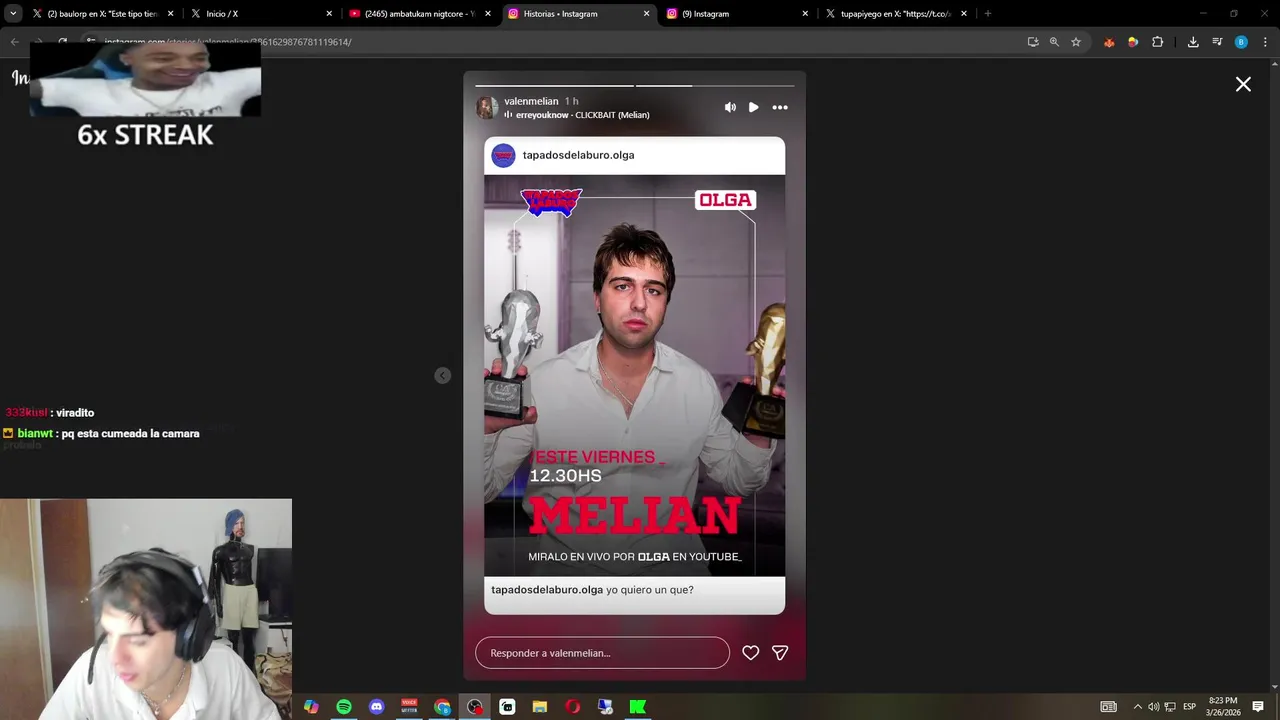Open the shared post image with MELIAN
Image resolution: width=1280 pixels, height=720 pixels.
tap(634, 375)
